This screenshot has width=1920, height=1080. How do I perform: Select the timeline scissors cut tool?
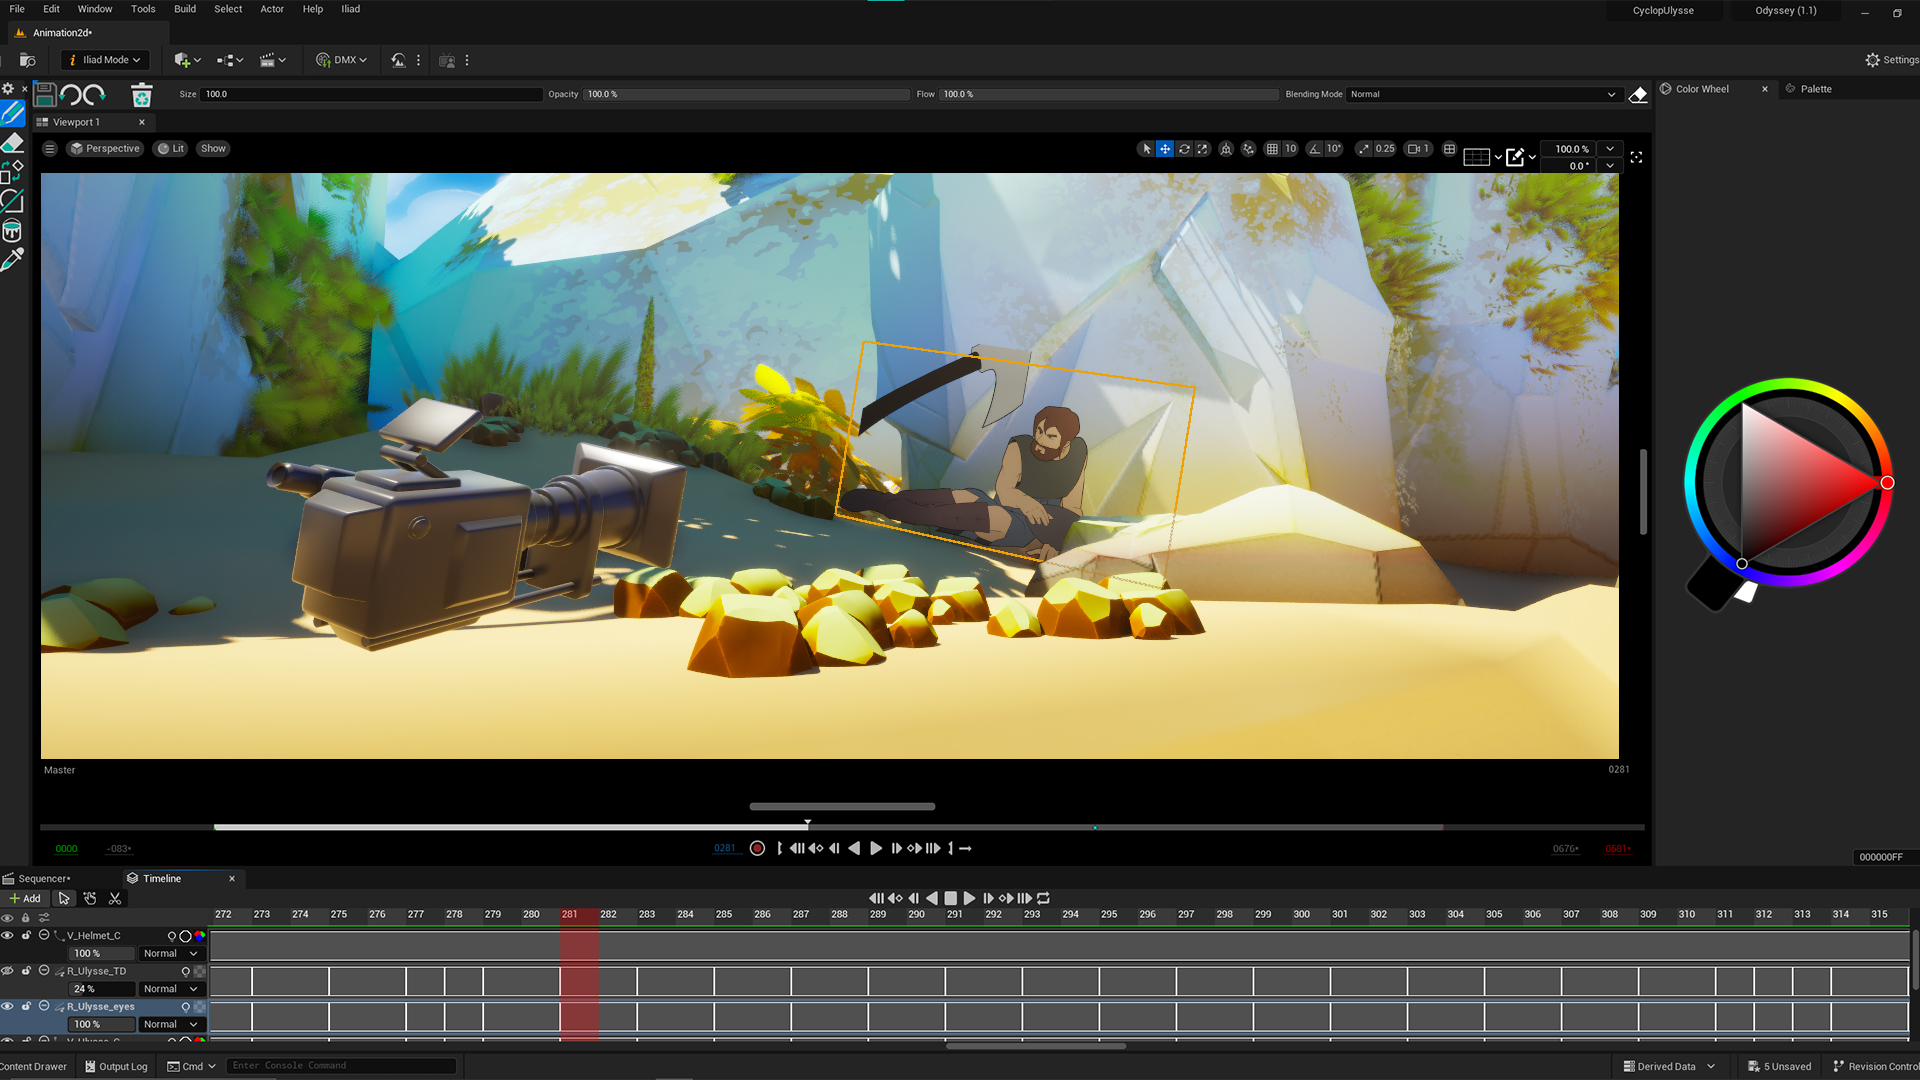pyautogui.click(x=115, y=899)
